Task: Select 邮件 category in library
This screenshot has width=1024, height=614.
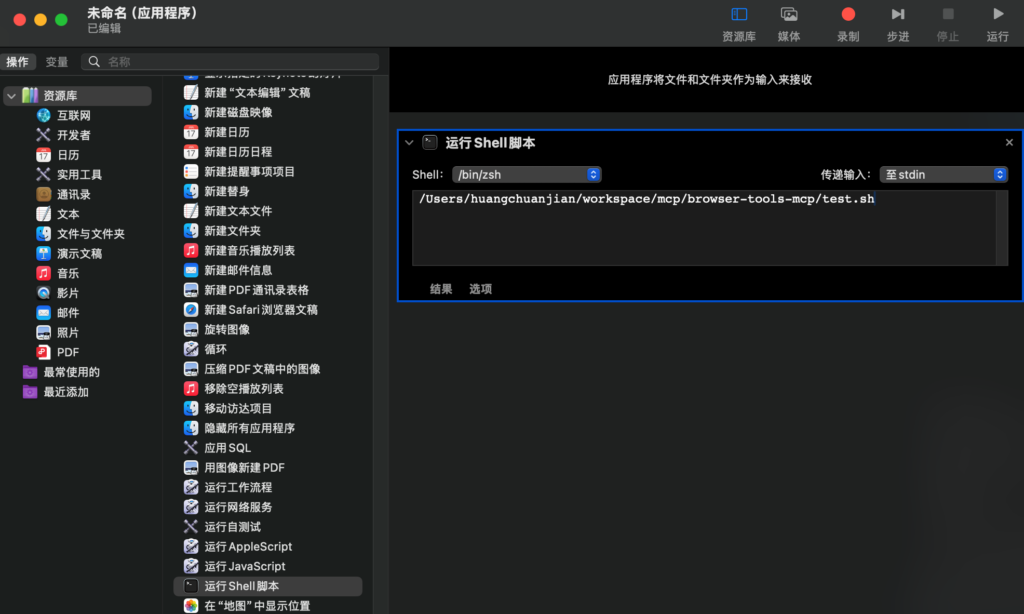Action: point(68,313)
